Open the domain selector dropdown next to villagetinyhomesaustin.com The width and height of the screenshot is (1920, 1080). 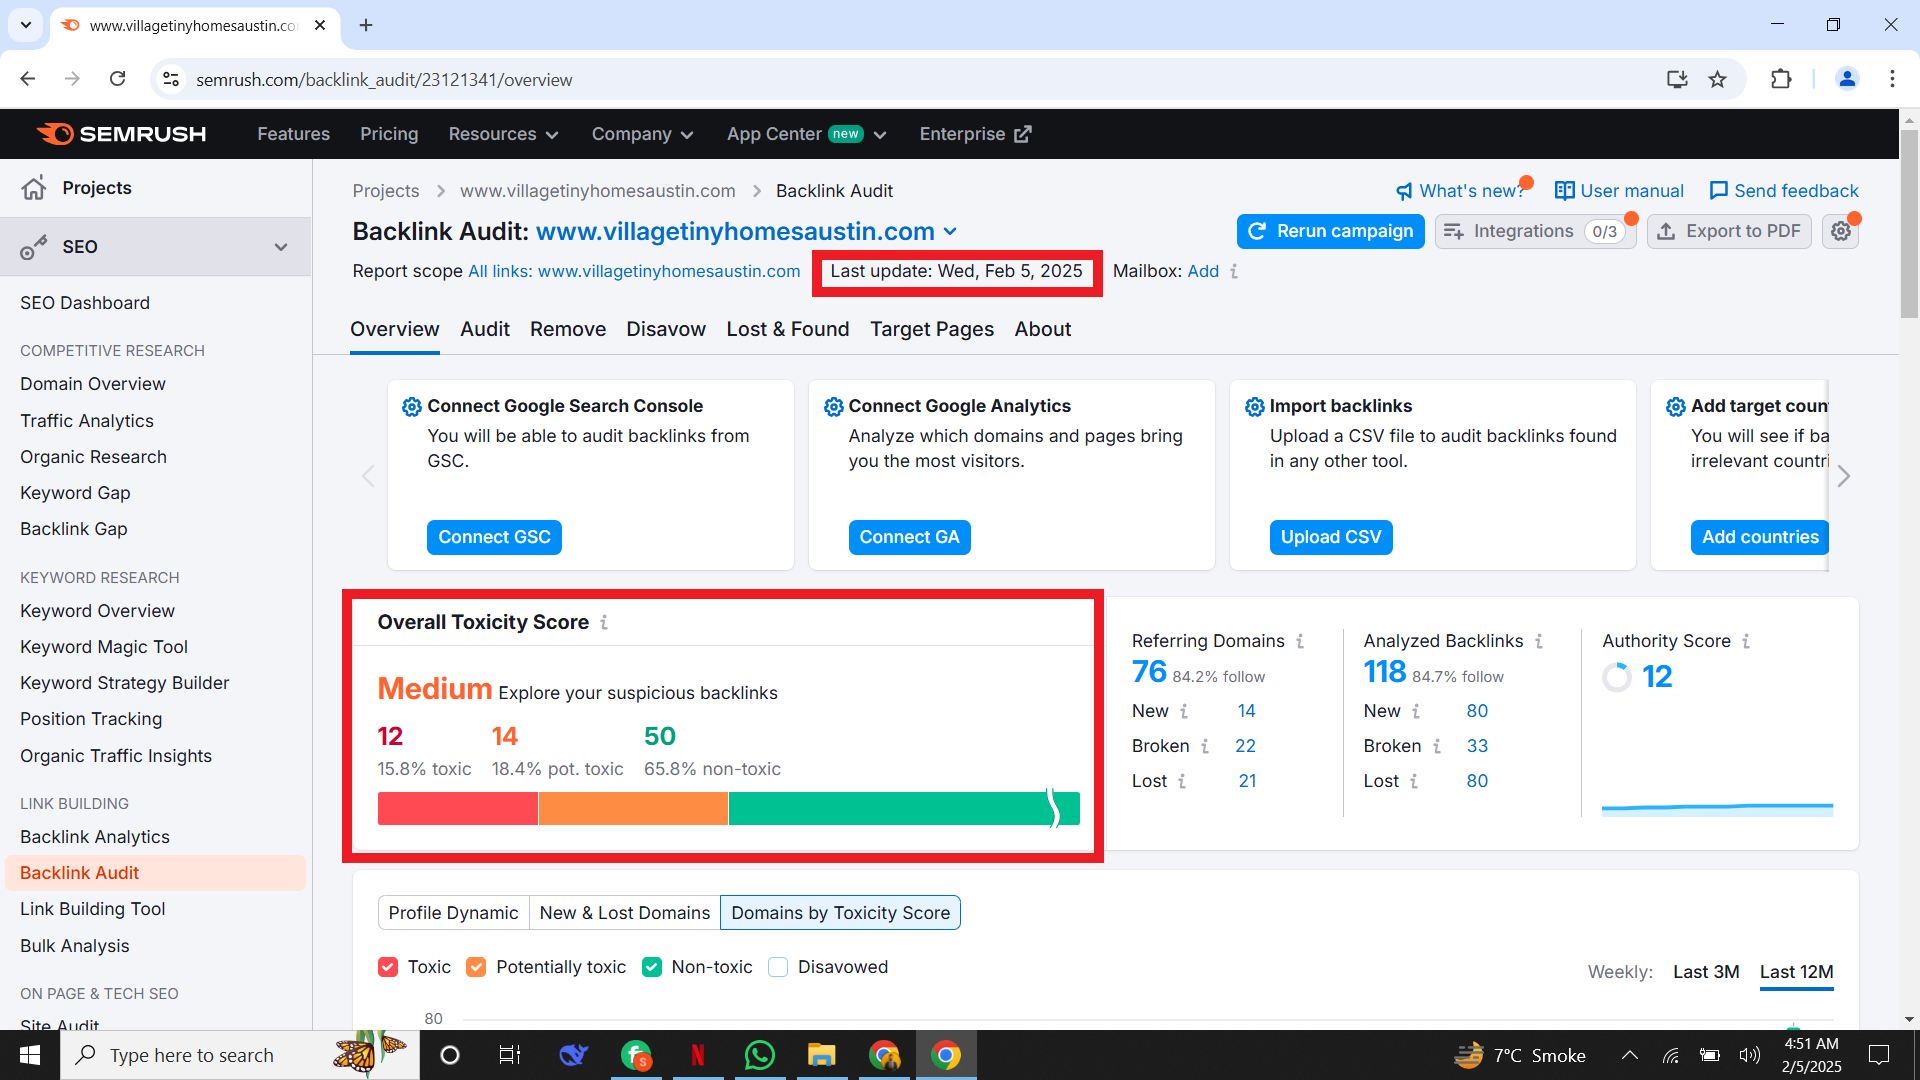coord(950,232)
